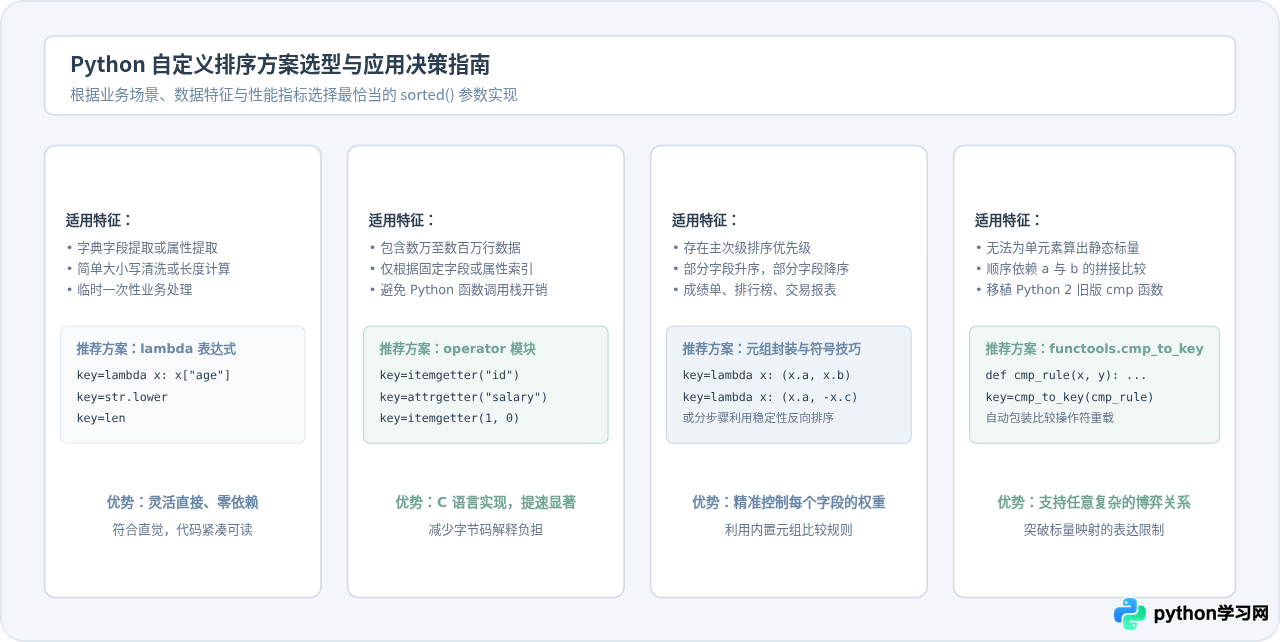Viewport: 1280px width, 642px height.
Task: Select the heading "推荐方案：元组封装与符号技巧"
Action: click(772, 349)
